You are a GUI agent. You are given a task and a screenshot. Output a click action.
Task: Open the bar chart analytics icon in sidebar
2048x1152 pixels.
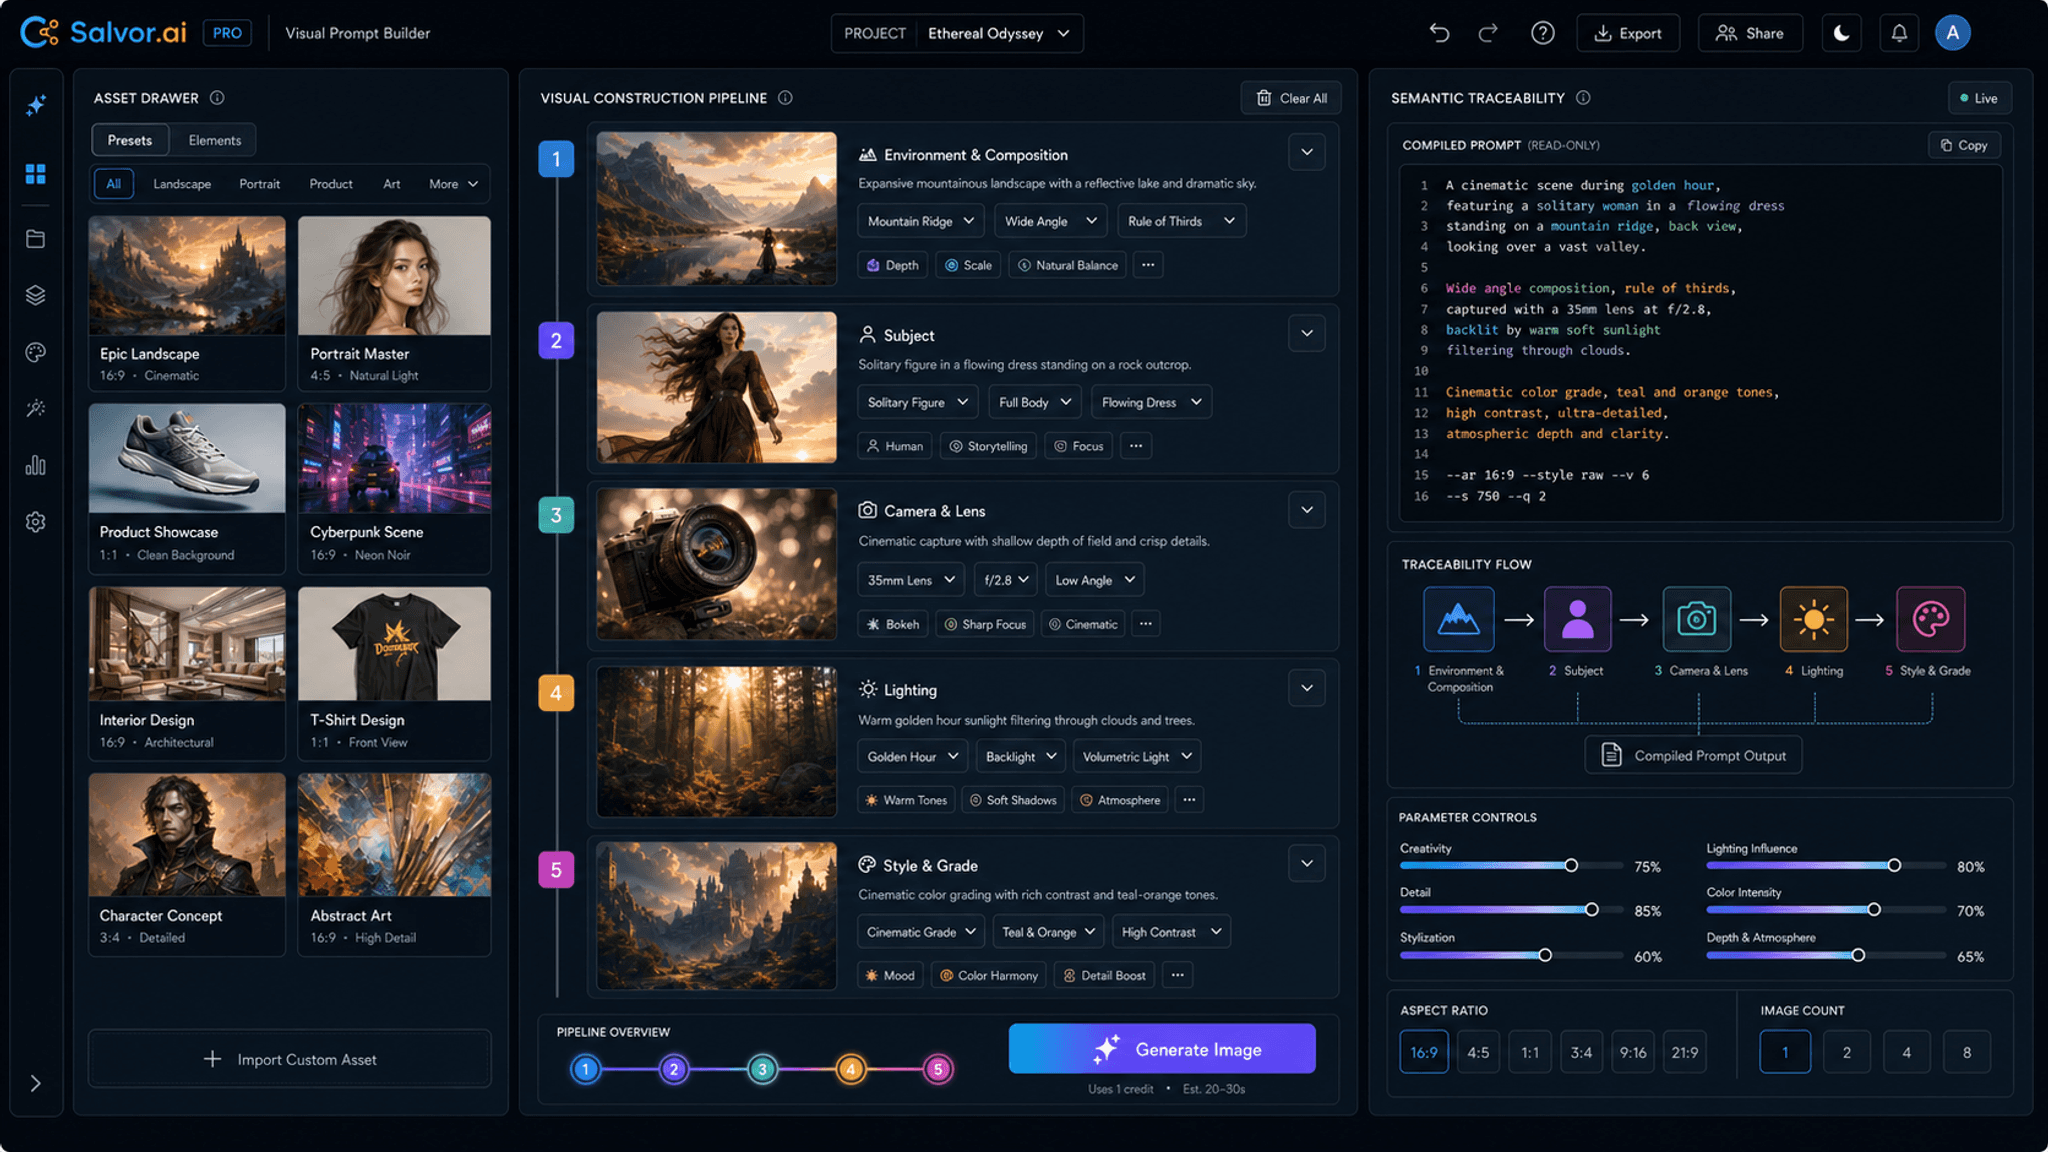(36, 465)
